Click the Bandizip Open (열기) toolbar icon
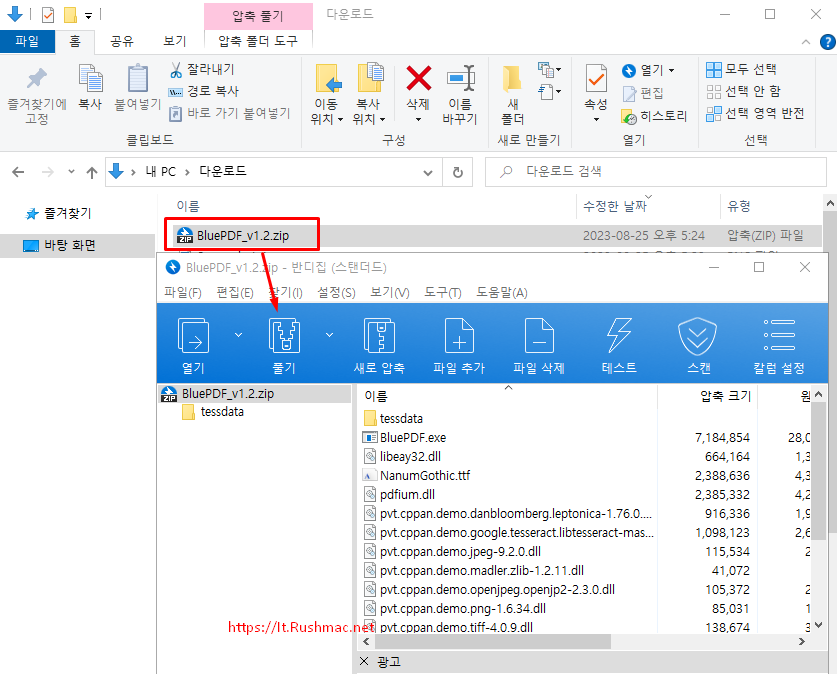837x674 pixels. pyautogui.click(x=193, y=336)
